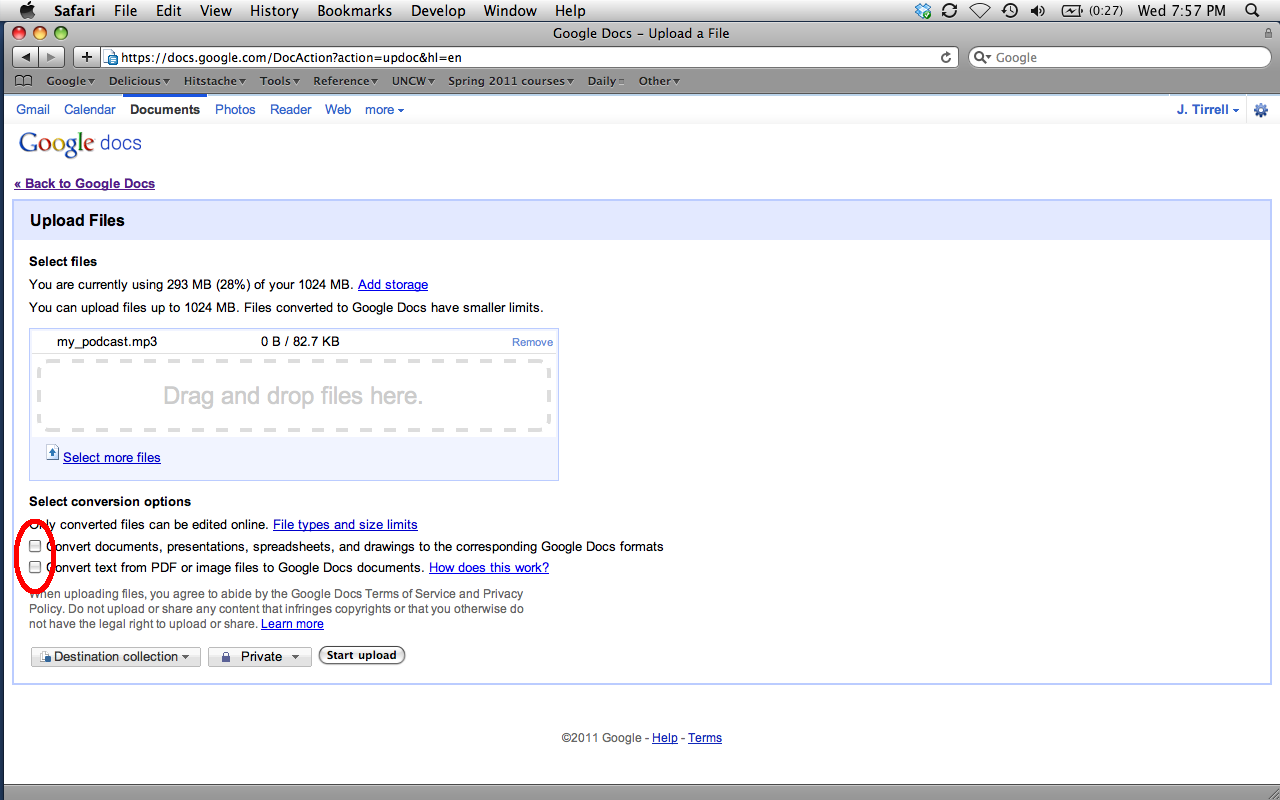Expand the Spring 2011 courses bookmarks folder
This screenshot has width=1280, height=800.
point(511,81)
